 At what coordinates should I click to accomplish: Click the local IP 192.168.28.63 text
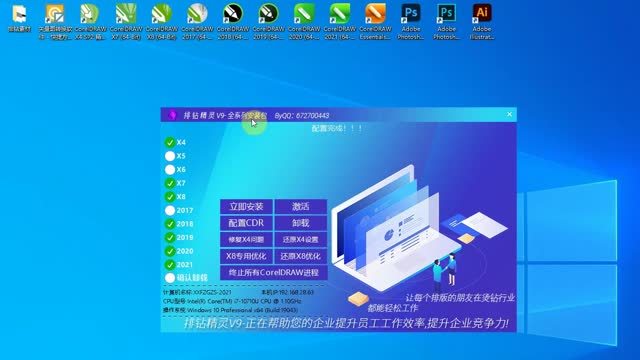coord(287,292)
